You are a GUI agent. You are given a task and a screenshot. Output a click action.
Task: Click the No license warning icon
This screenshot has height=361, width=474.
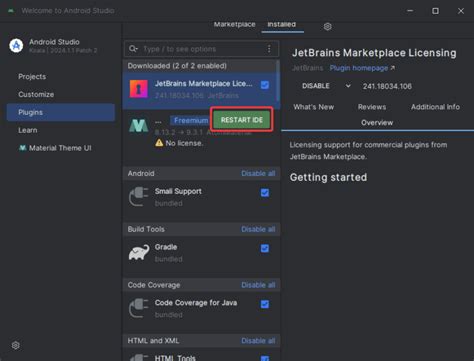point(159,143)
